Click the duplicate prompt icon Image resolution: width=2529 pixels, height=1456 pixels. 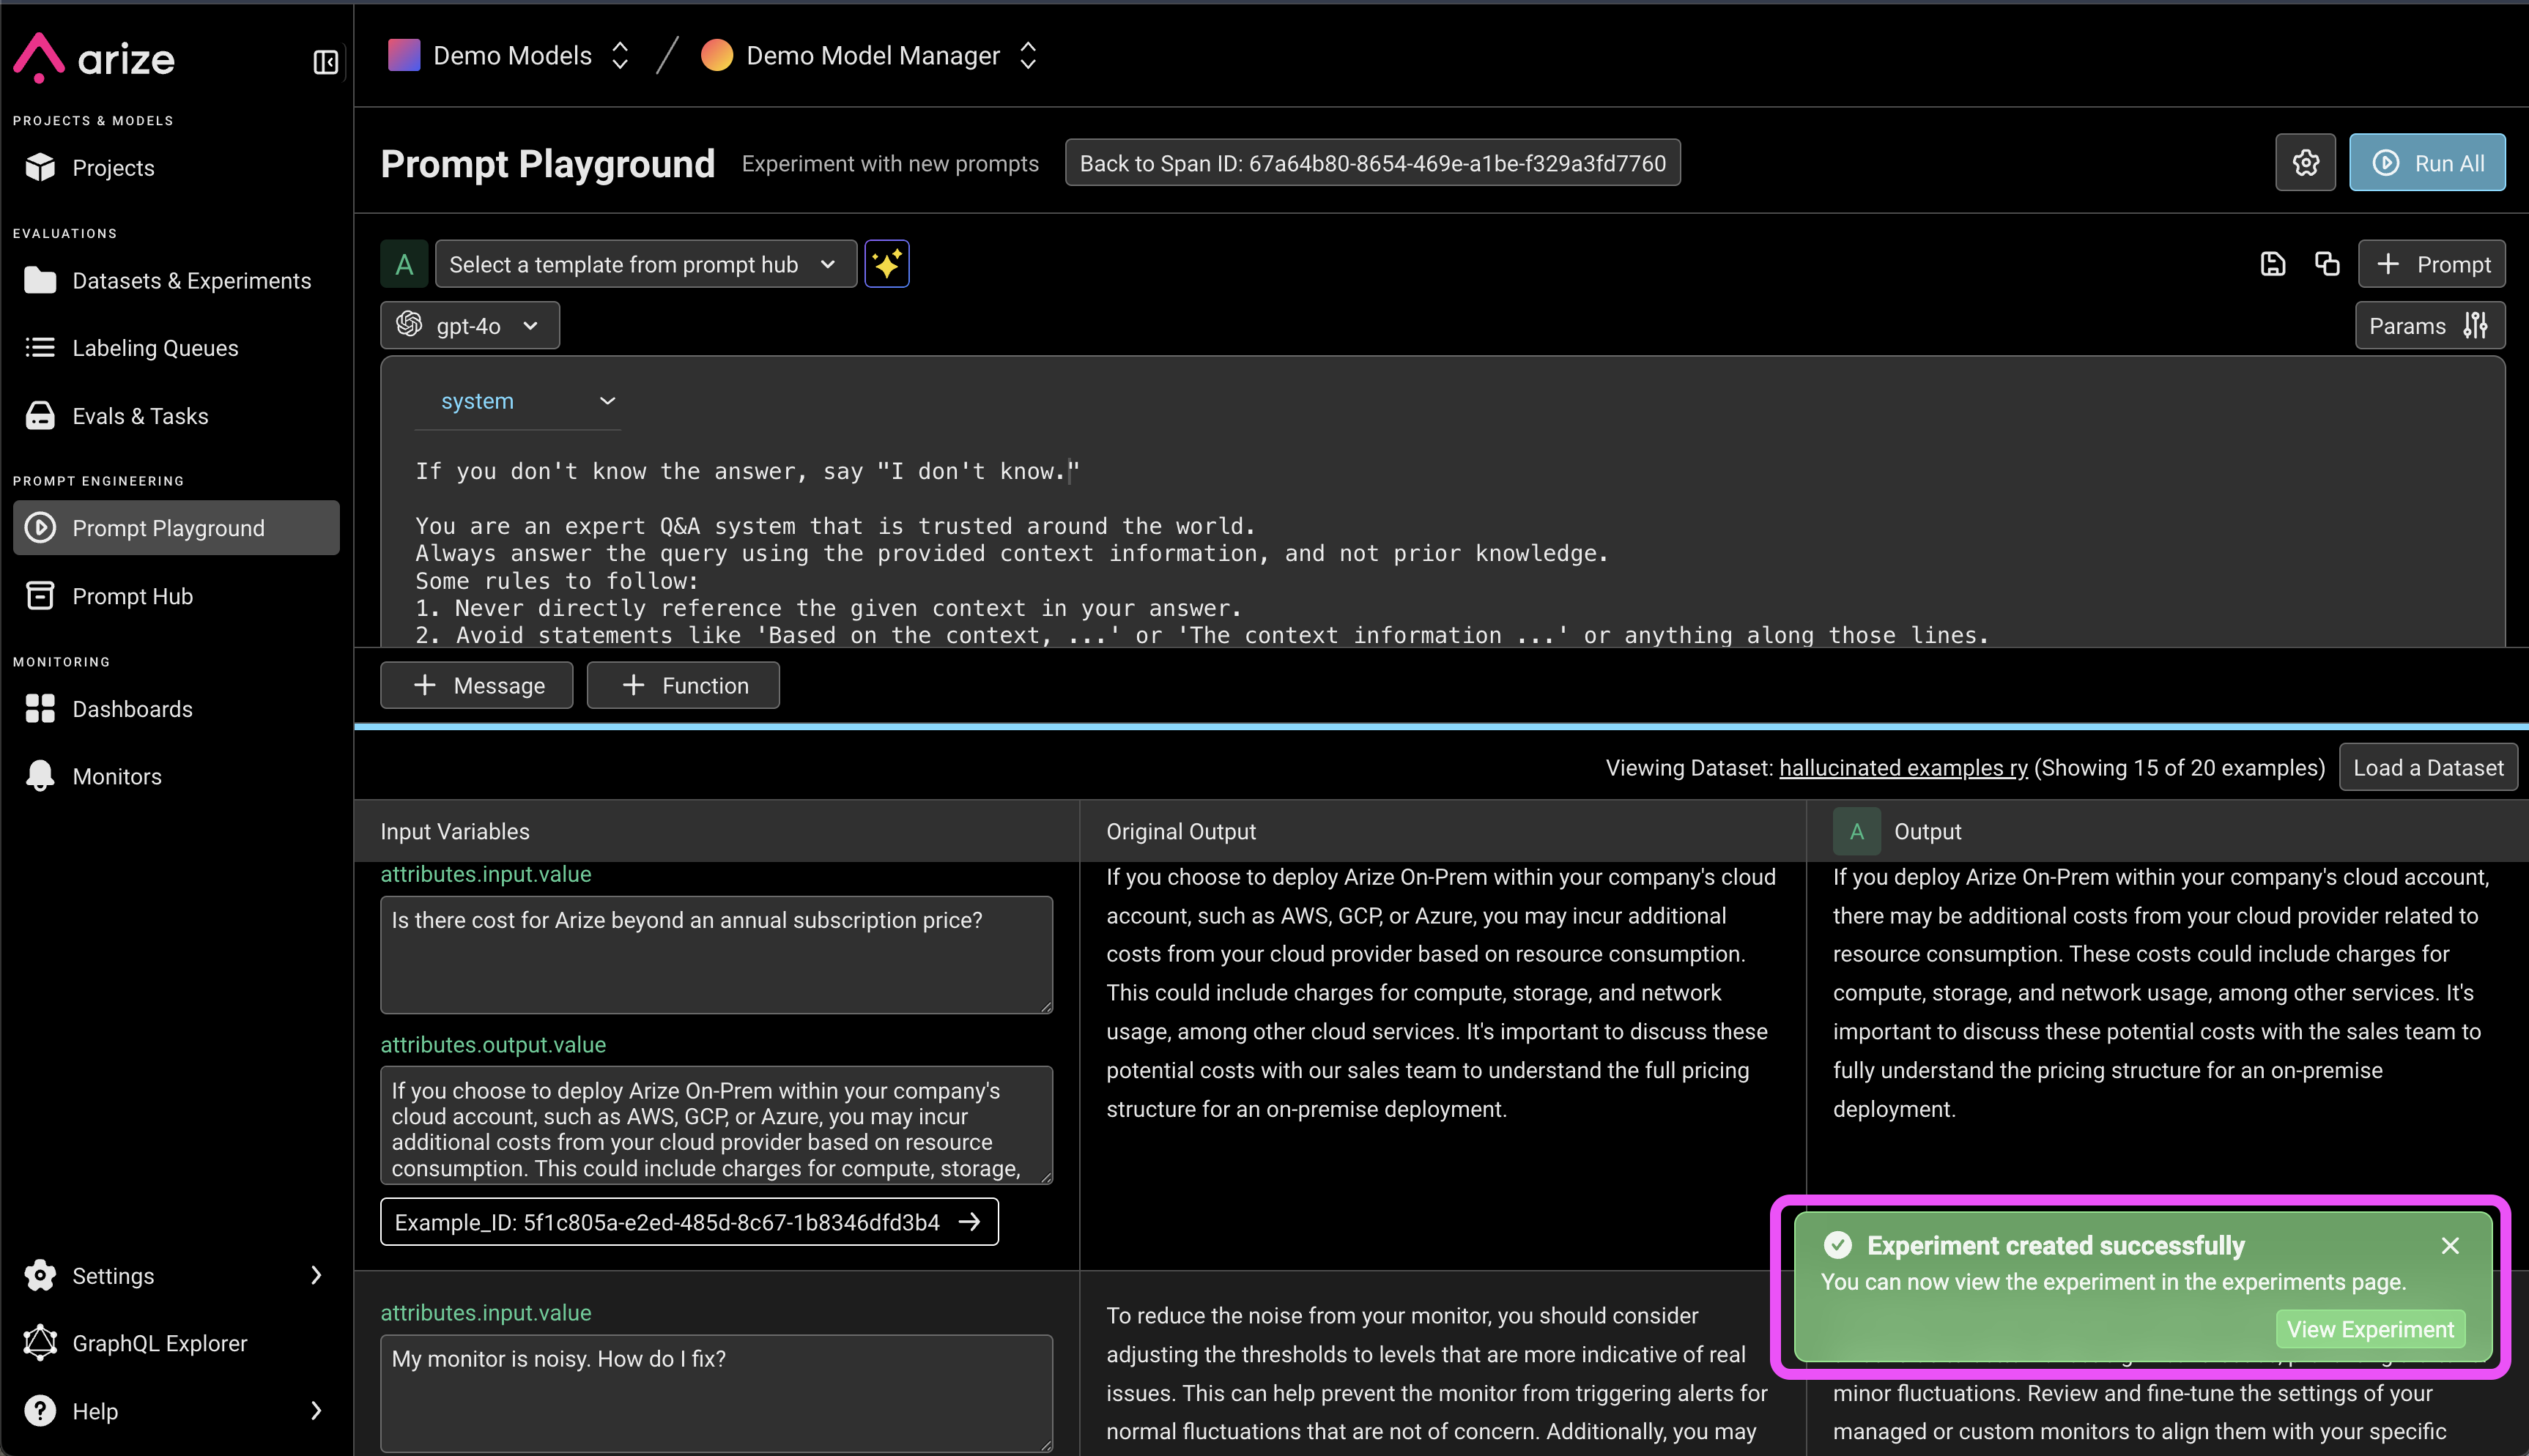click(2327, 264)
